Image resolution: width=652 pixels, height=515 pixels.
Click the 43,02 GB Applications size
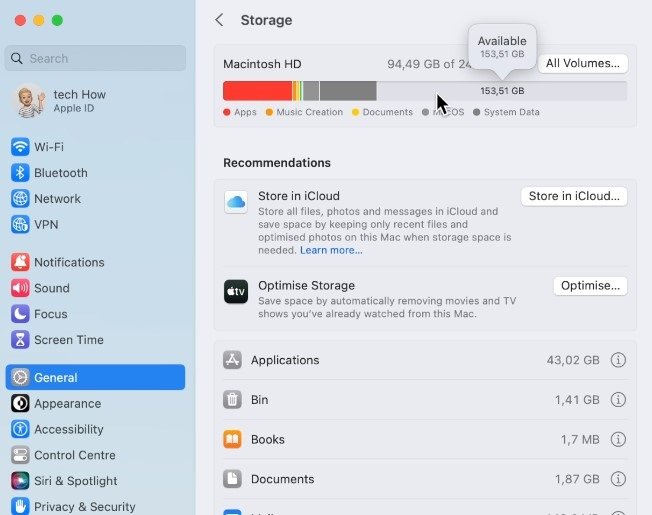(573, 360)
